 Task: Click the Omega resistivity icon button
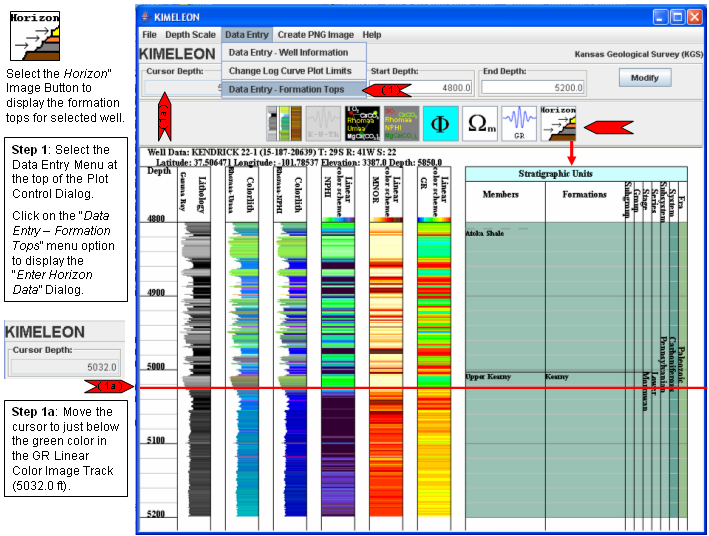coord(480,124)
